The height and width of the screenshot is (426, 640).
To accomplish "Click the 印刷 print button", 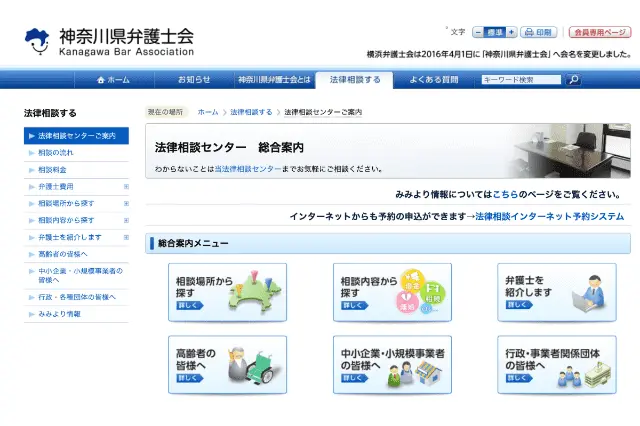I will (538, 32).
